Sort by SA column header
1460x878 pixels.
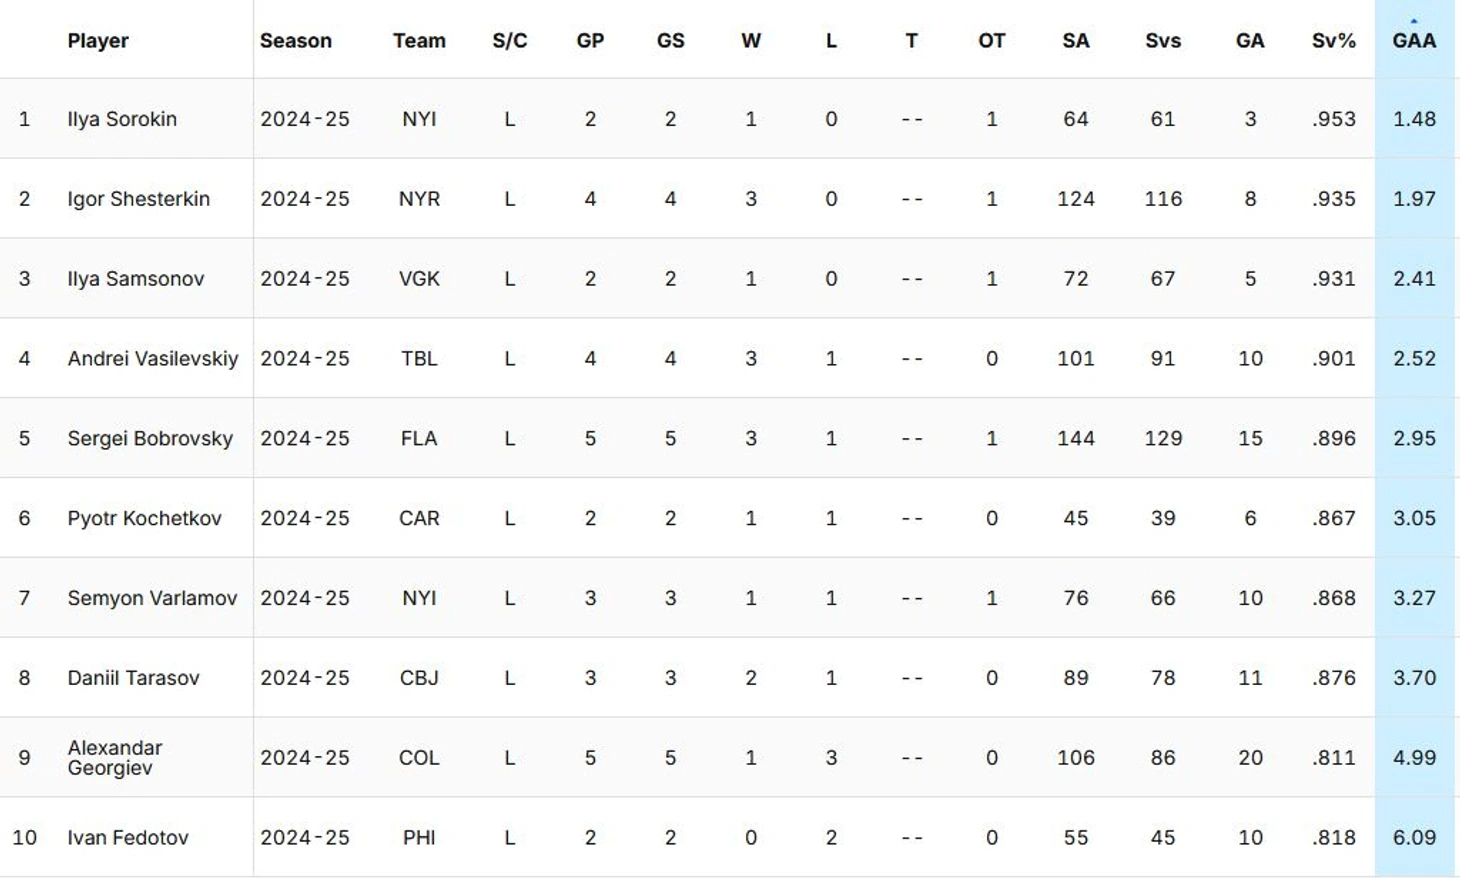[x=1076, y=41]
